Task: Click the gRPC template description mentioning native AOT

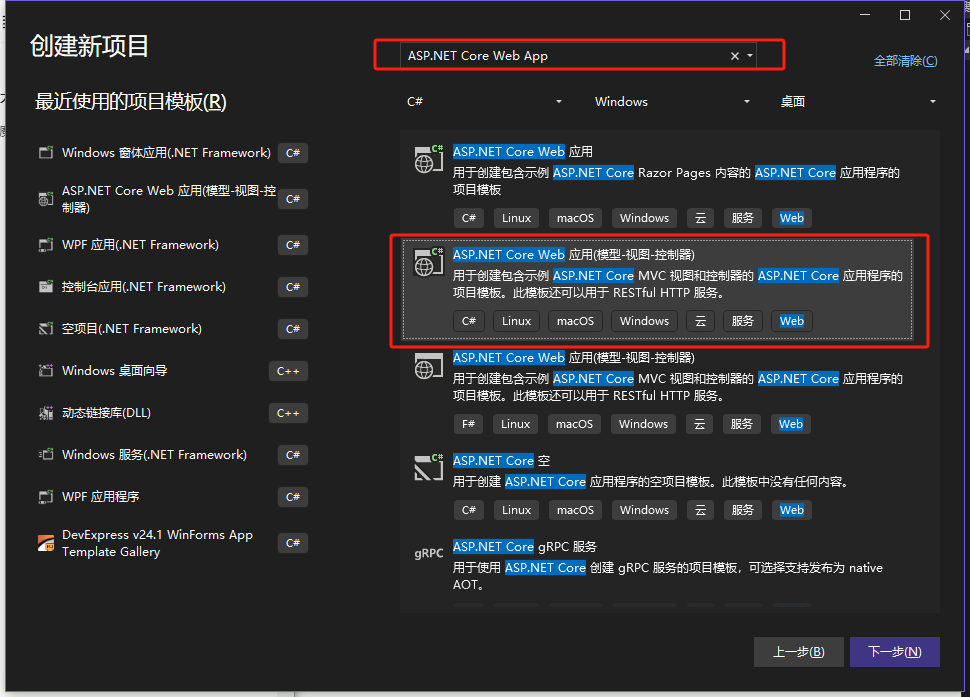Action: pos(667,576)
